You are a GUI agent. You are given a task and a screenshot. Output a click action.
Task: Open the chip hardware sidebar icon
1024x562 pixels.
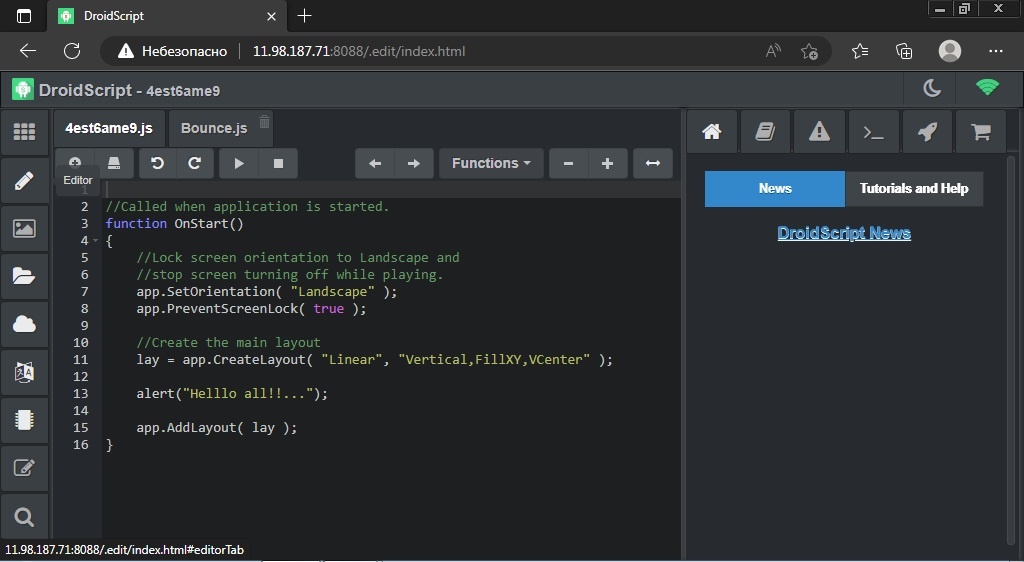[x=24, y=420]
